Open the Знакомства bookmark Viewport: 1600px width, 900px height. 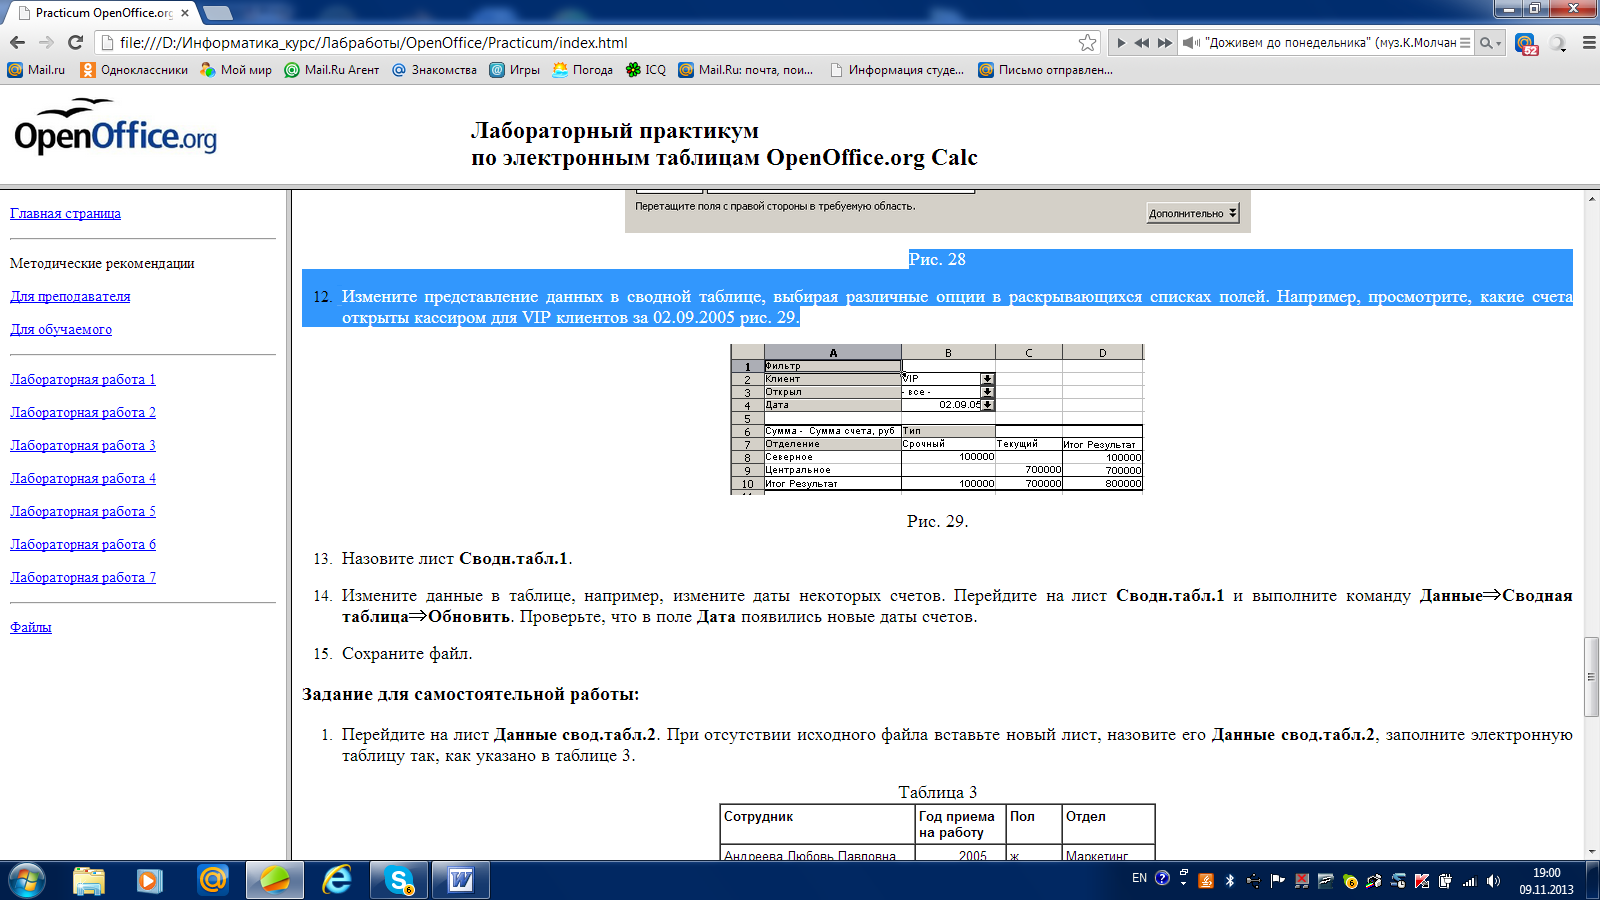pos(434,70)
